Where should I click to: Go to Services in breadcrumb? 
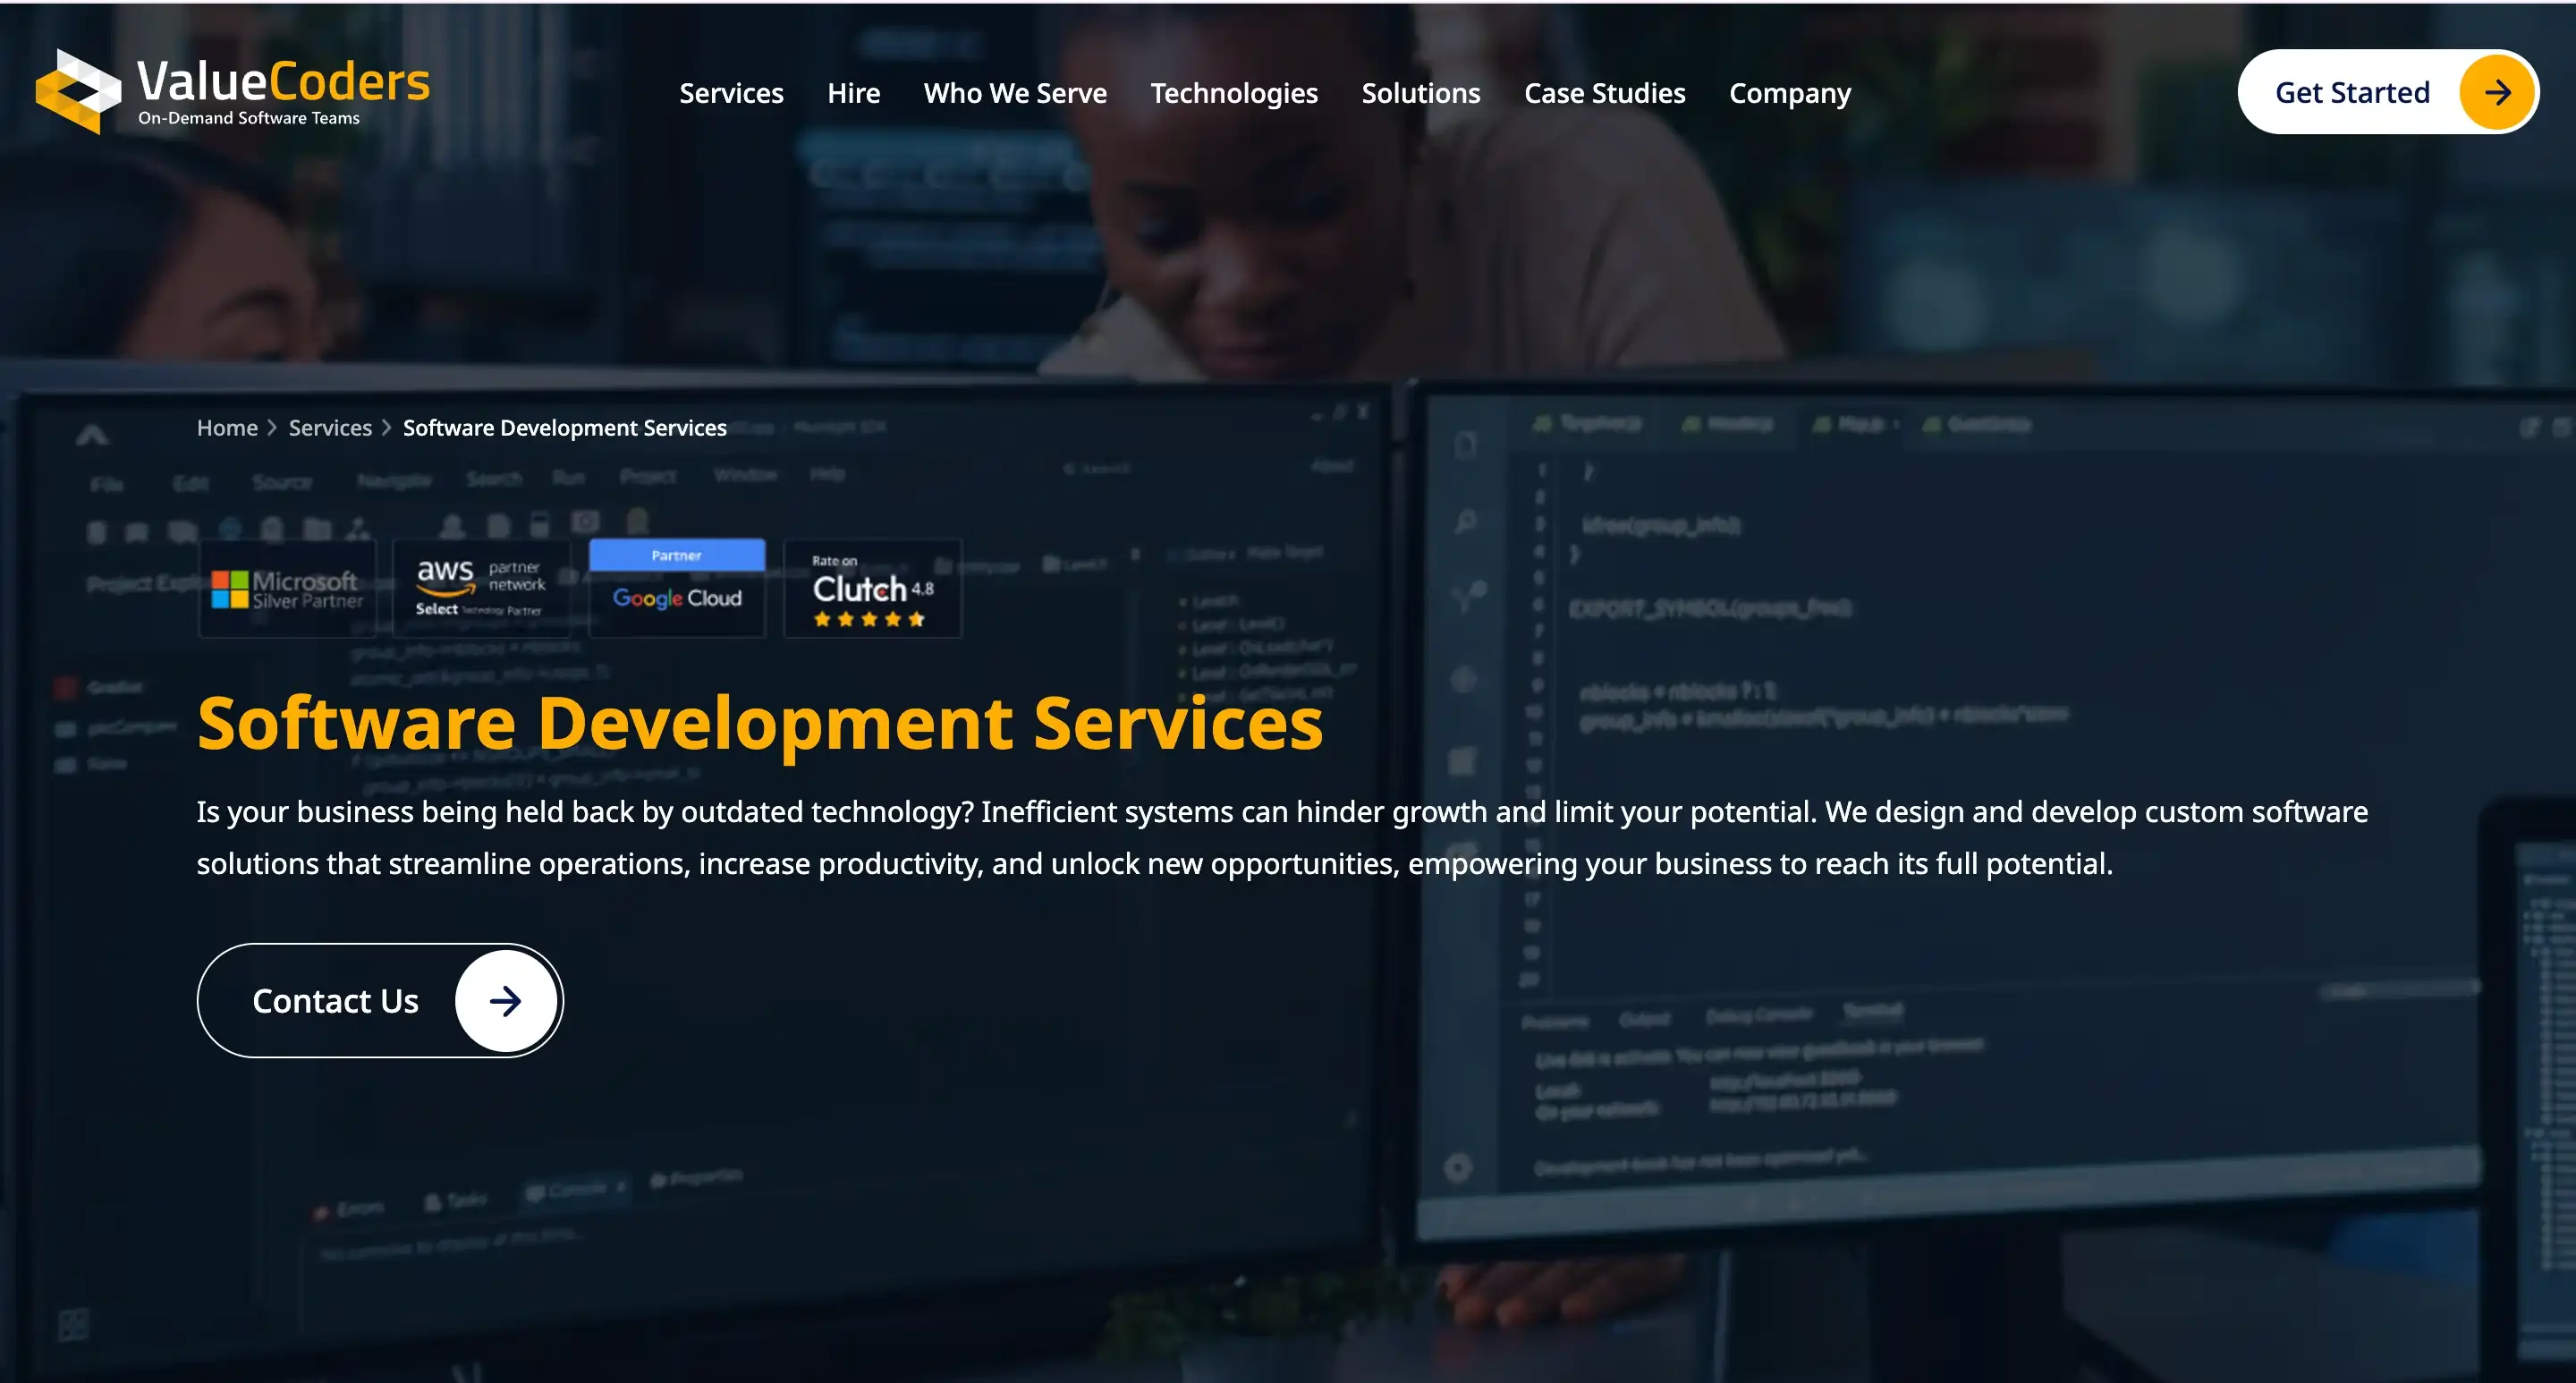click(x=330, y=428)
